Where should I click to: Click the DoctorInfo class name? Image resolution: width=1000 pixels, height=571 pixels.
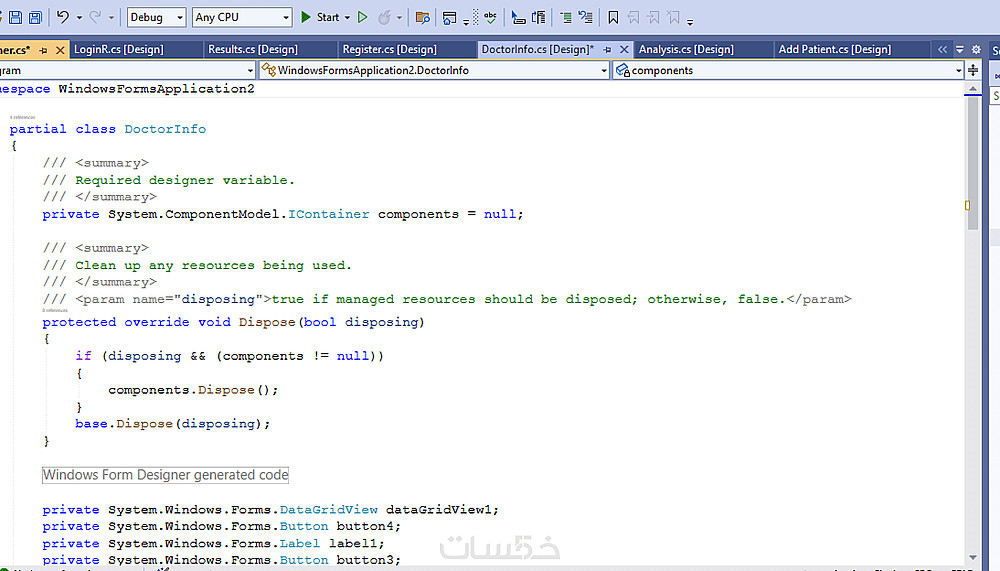(x=165, y=129)
